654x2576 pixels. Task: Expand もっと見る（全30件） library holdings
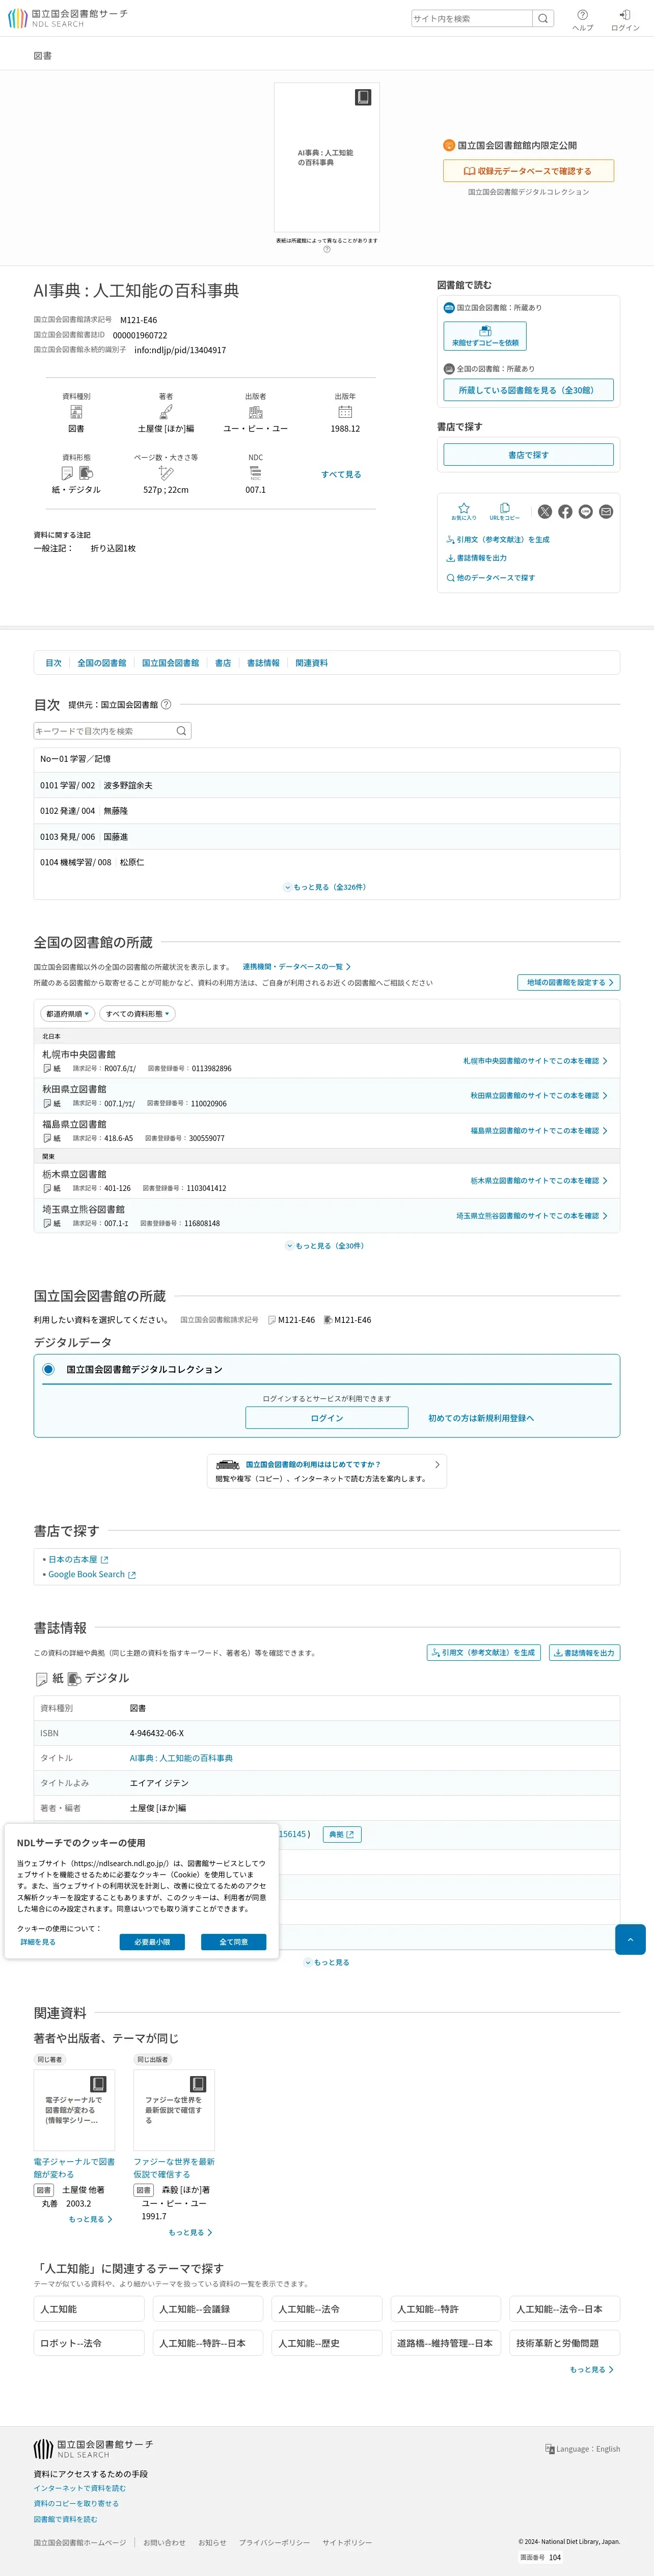click(x=326, y=1246)
